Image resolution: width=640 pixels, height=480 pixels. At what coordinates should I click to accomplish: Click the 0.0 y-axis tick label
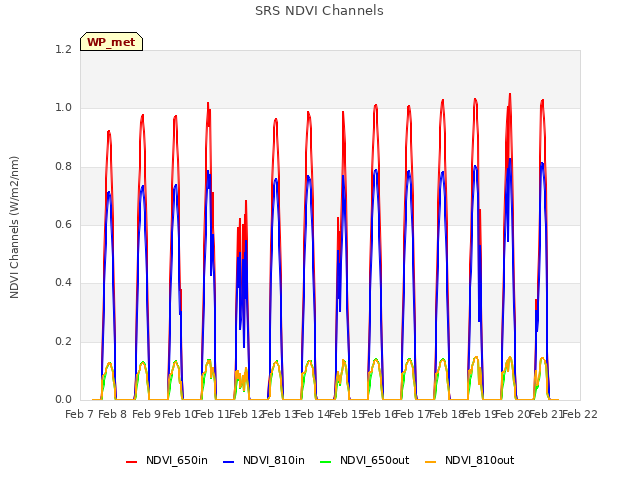pos(63,400)
